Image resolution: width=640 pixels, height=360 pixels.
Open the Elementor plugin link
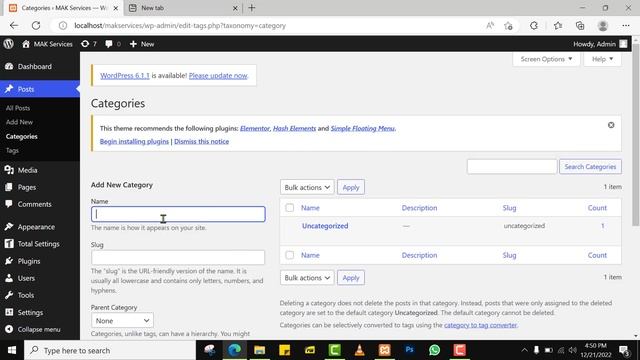tap(255, 128)
